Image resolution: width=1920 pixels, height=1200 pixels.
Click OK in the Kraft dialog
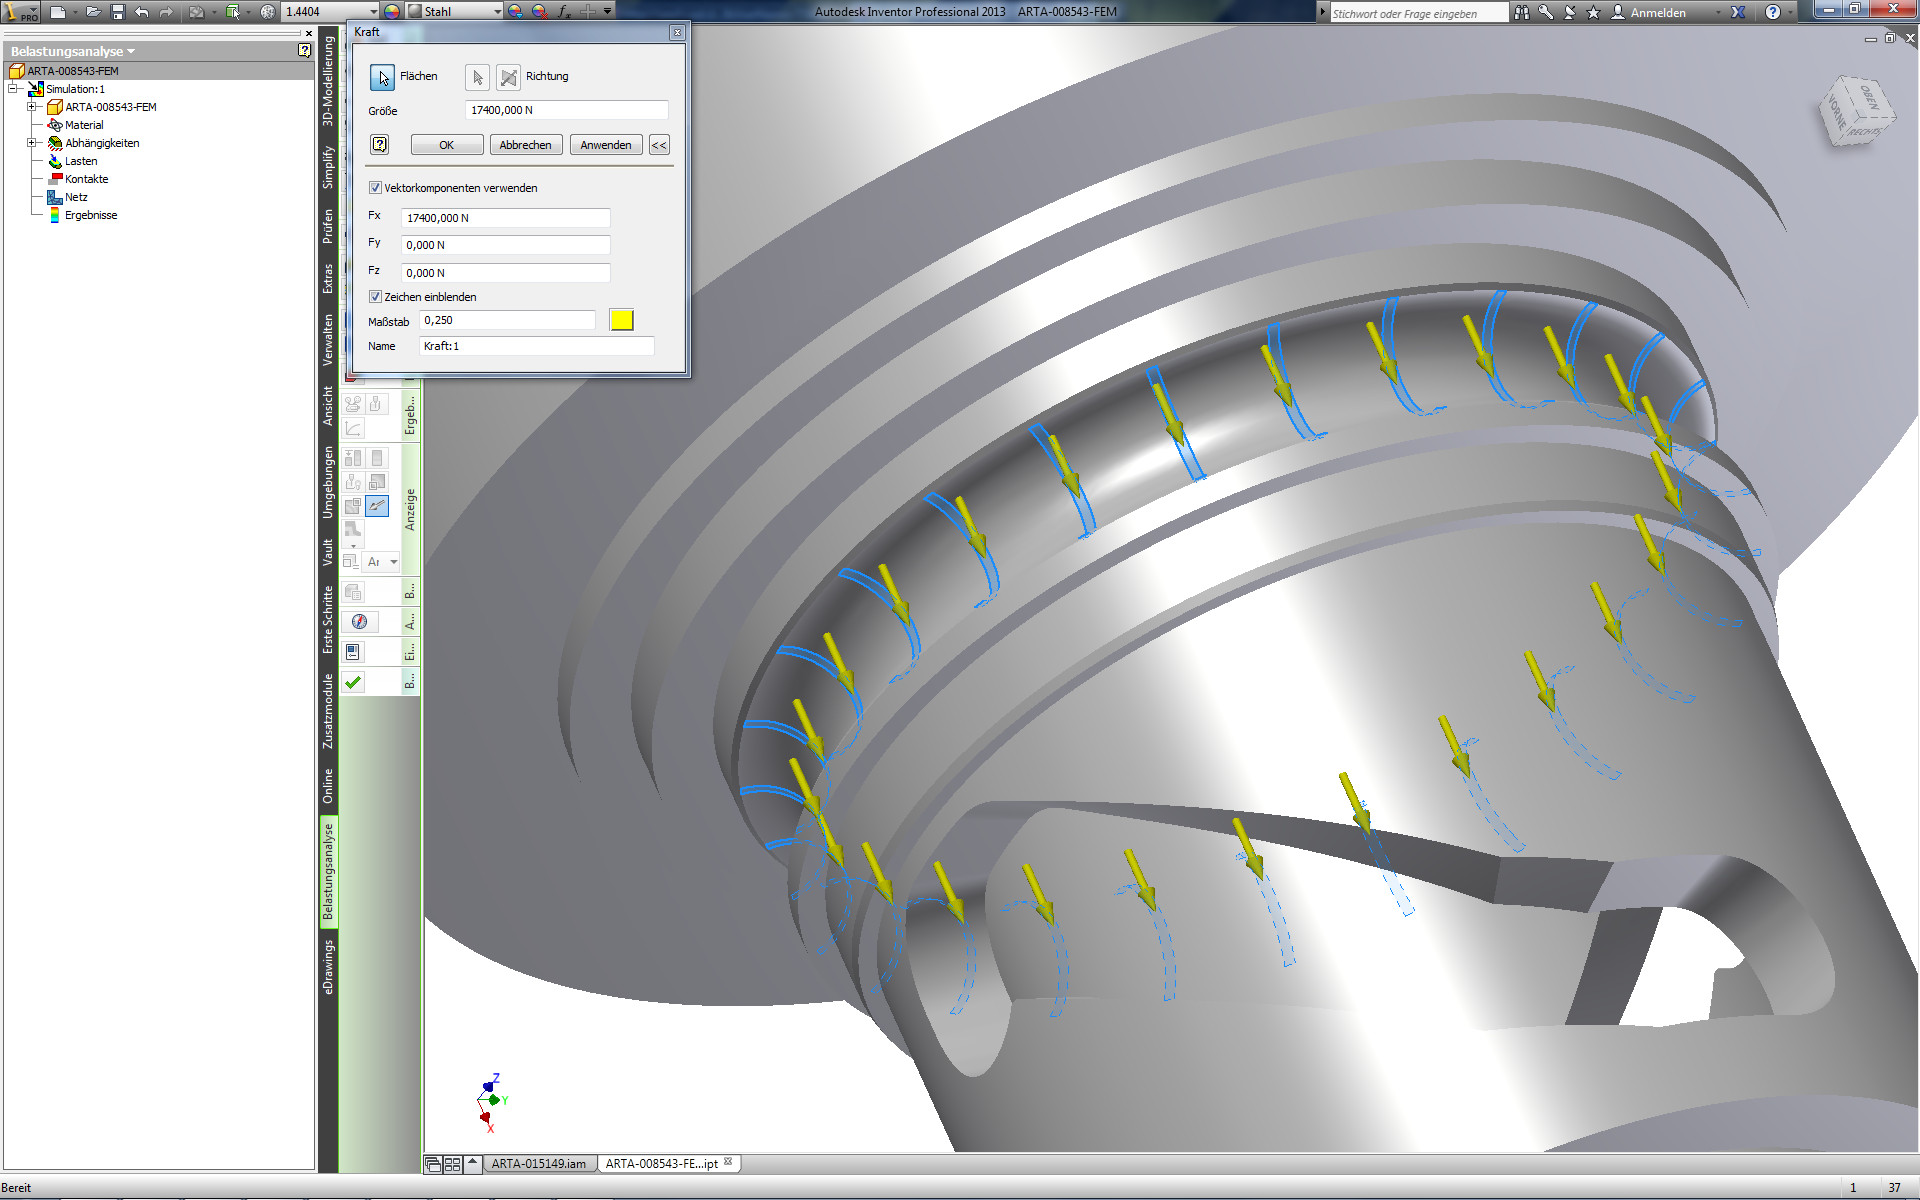click(447, 145)
